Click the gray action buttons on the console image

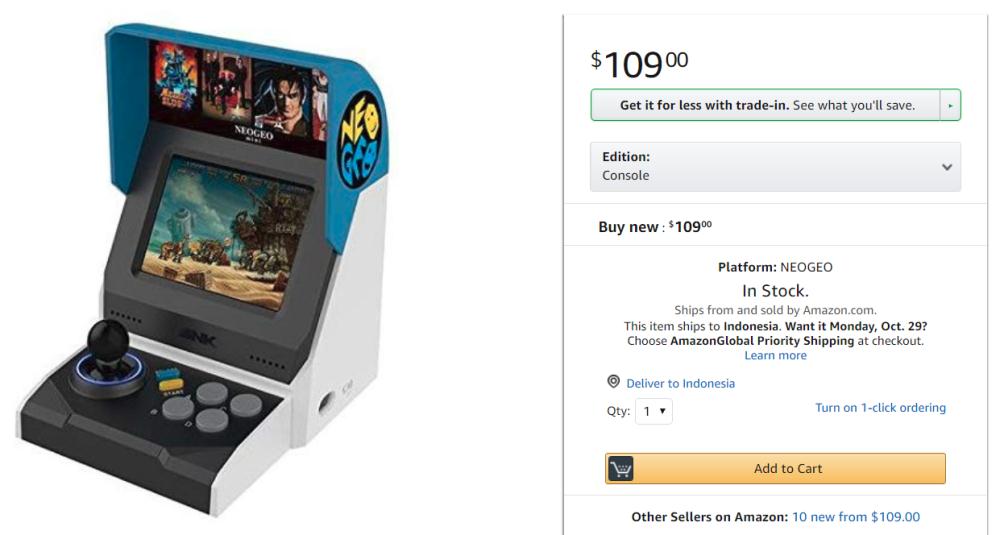coord(212,407)
